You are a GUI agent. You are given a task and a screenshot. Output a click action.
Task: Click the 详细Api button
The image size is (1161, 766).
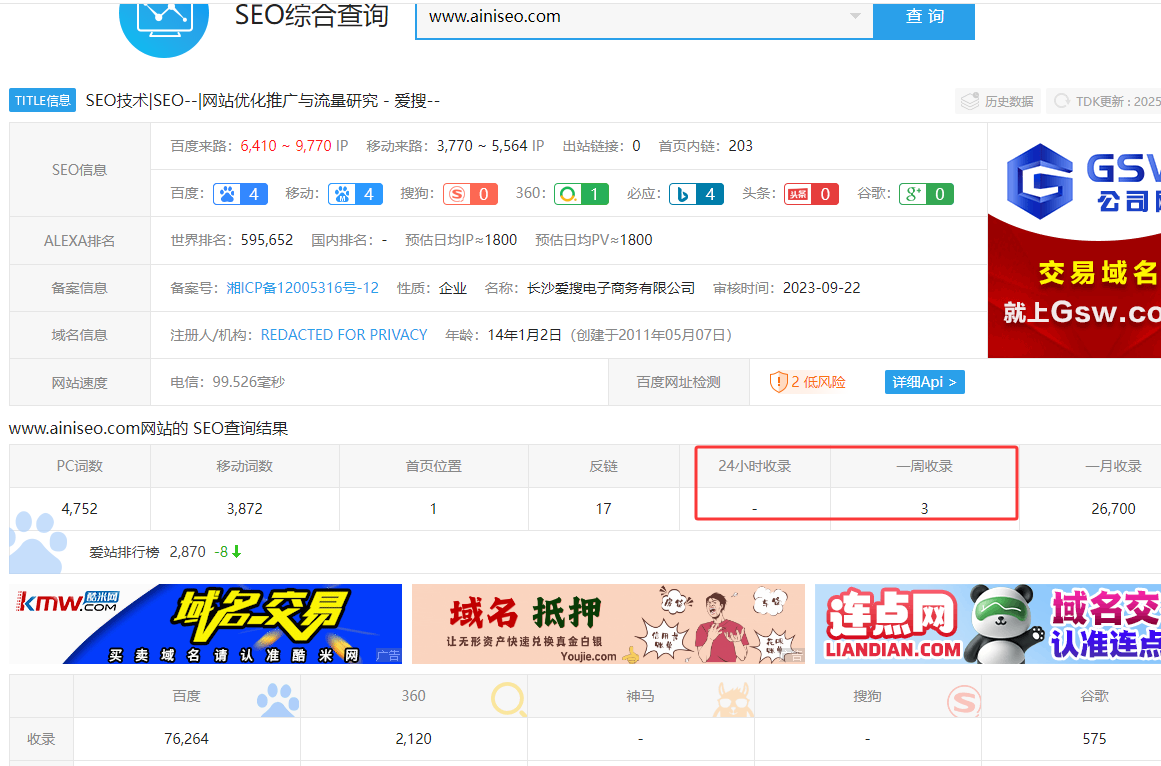[924, 382]
